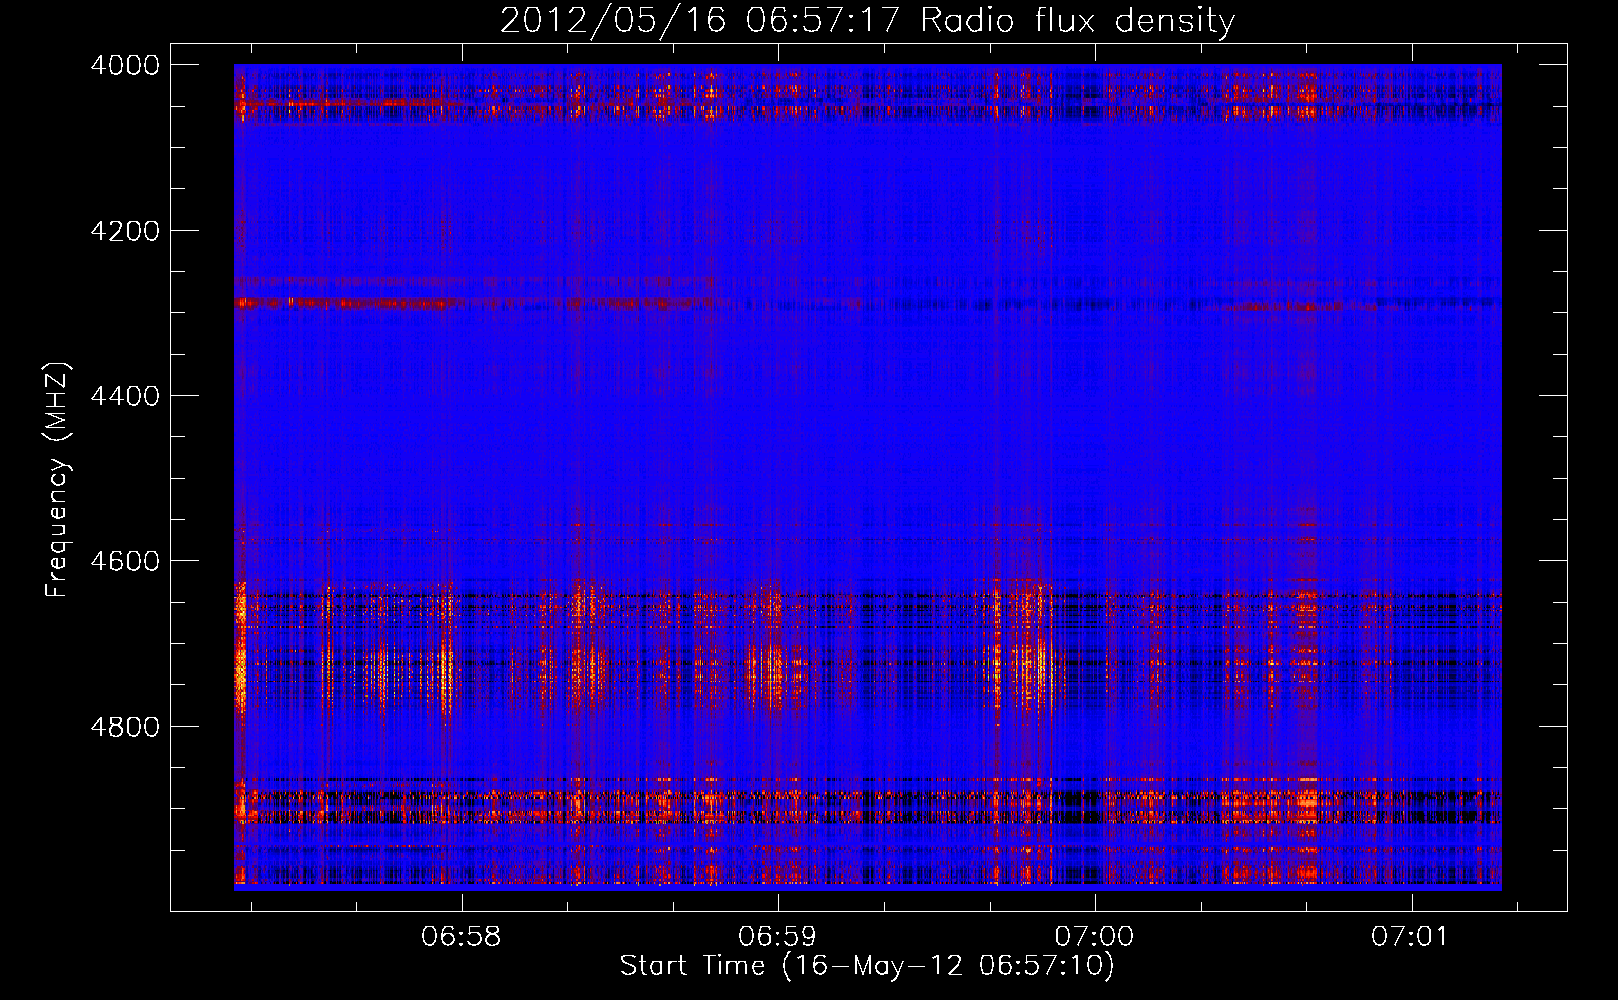Image resolution: width=1618 pixels, height=1000 pixels.
Task: Select the 'Frequency (MHZ)' y-axis label
Action: [57, 480]
